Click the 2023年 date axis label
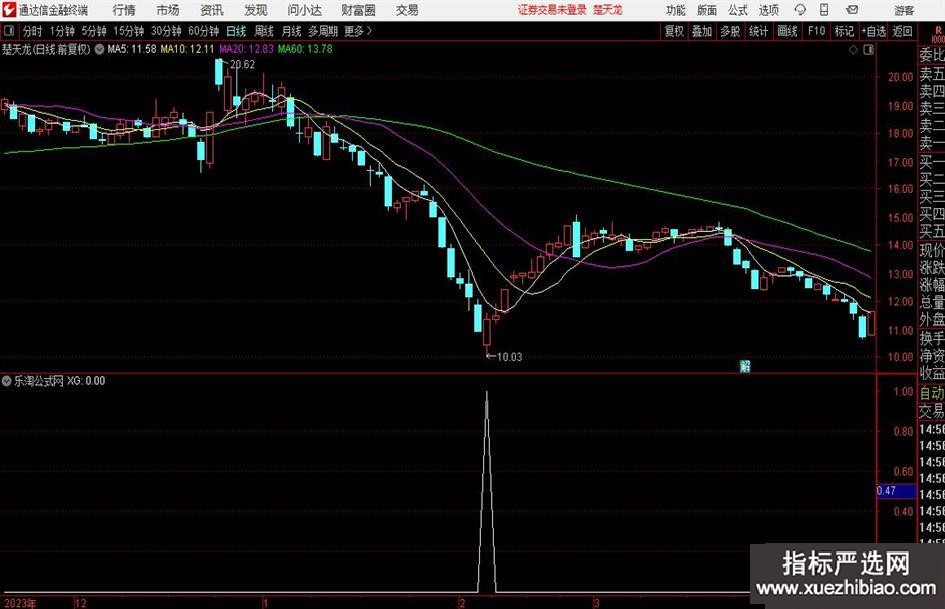This screenshot has height=609, width=945. point(19,603)
